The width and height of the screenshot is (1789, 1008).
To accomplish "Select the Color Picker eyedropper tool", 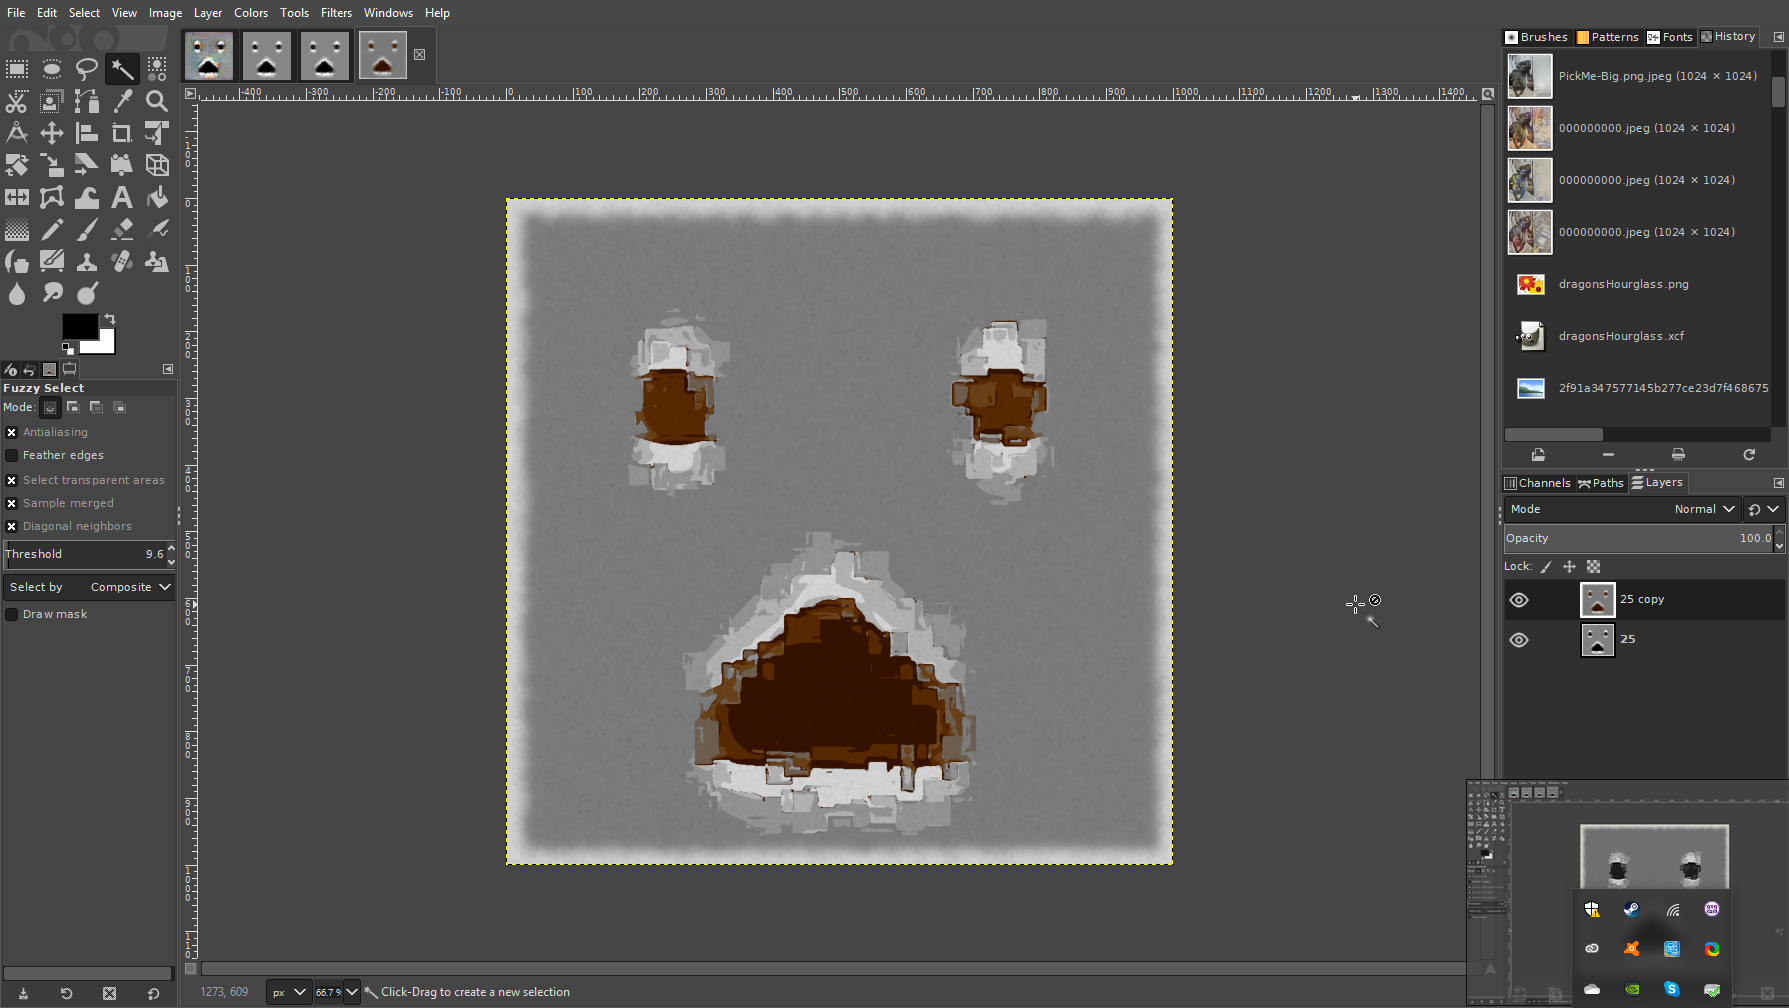I will coord(122,101).
